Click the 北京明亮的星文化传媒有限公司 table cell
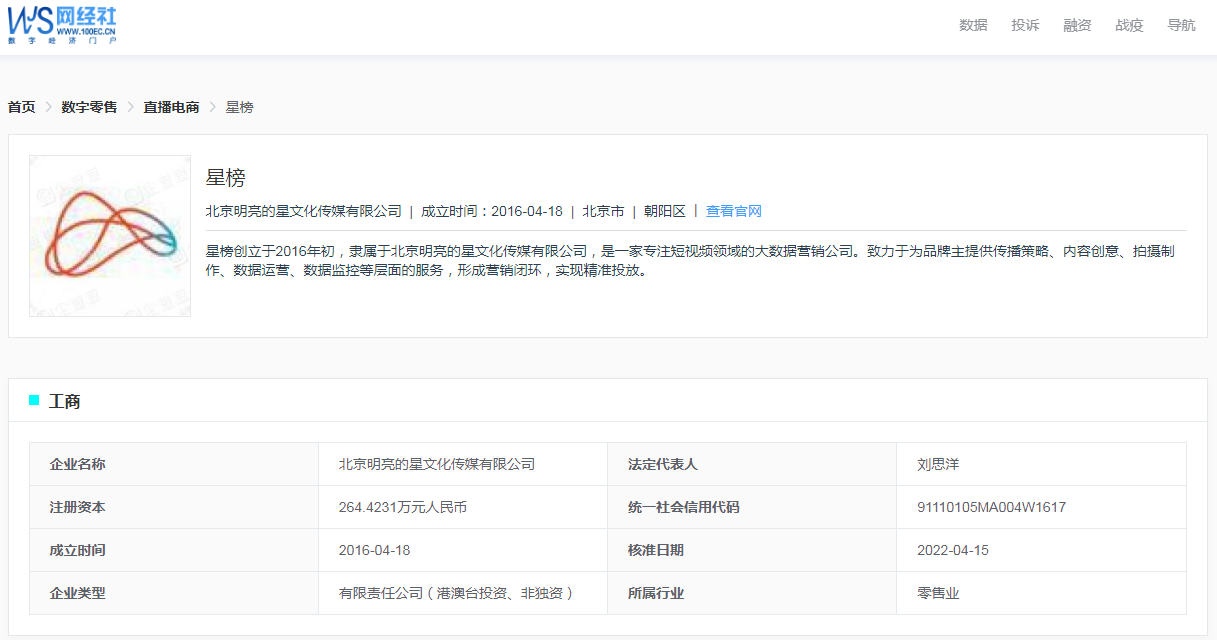The image size is (1217, 640). click(463, 464)
